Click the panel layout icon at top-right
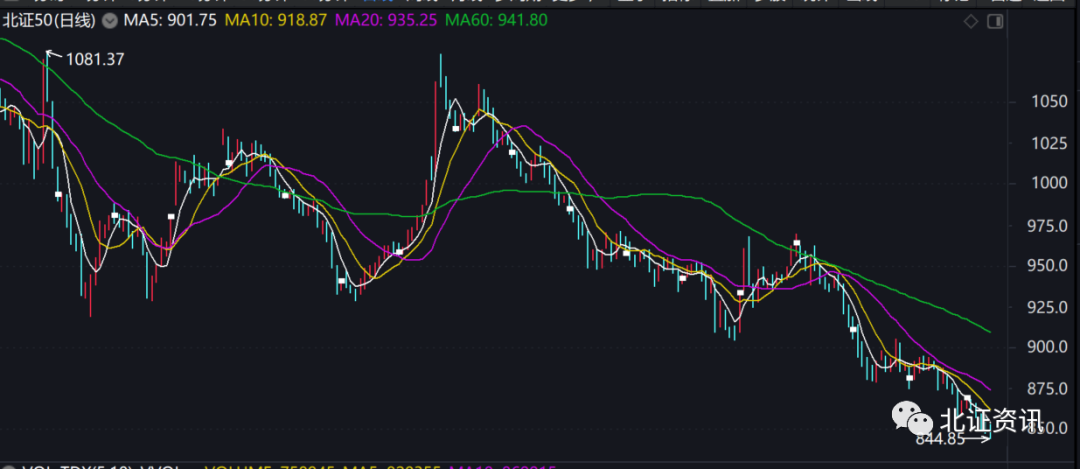 pos(996,21)
